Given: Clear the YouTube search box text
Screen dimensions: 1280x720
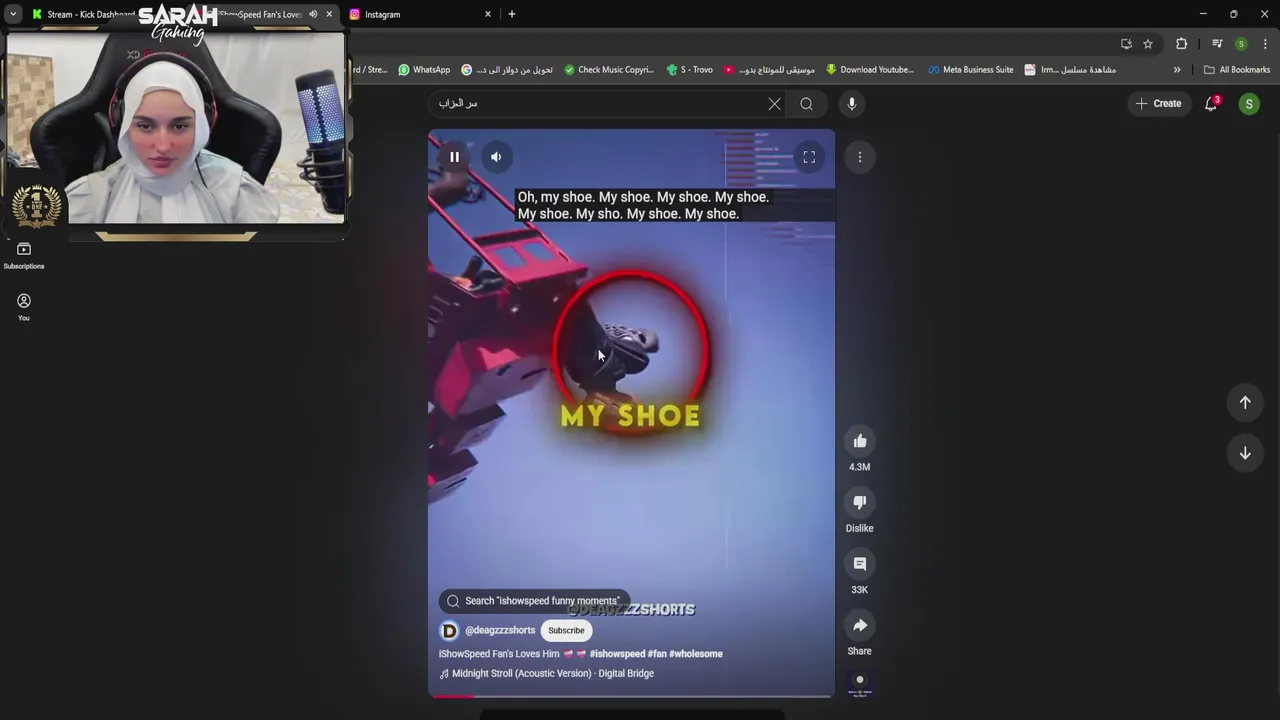Looking at the screenshot, I should click(x=774, y=104).
